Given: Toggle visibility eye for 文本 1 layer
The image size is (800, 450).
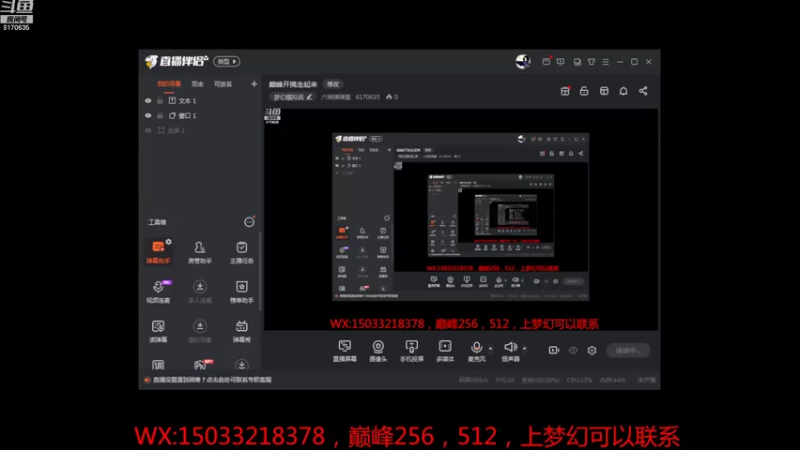Looking at the screenshot, I should pyautogui.click(x=148, y=101).
